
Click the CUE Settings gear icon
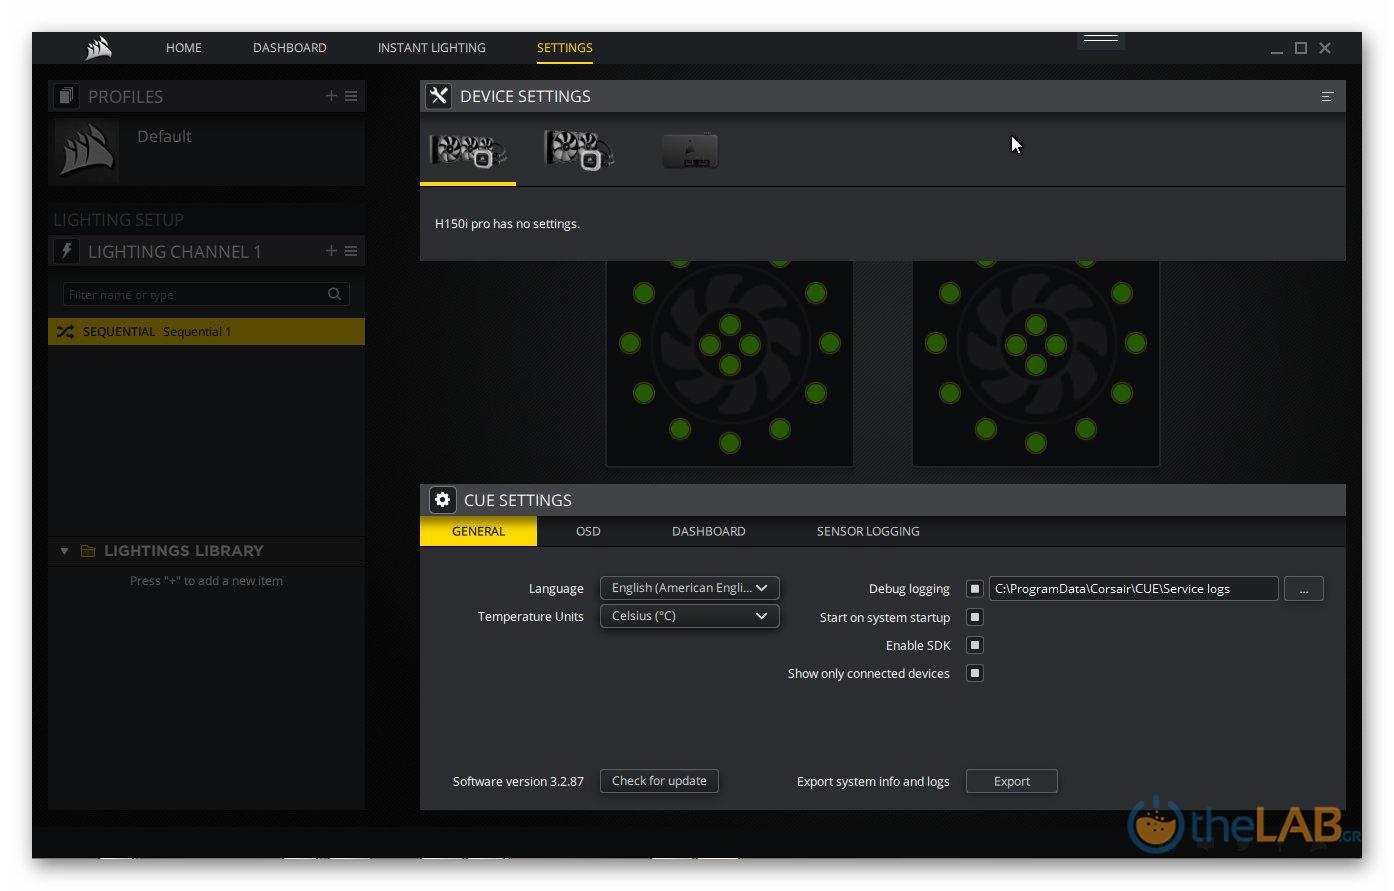coord(442,500)
